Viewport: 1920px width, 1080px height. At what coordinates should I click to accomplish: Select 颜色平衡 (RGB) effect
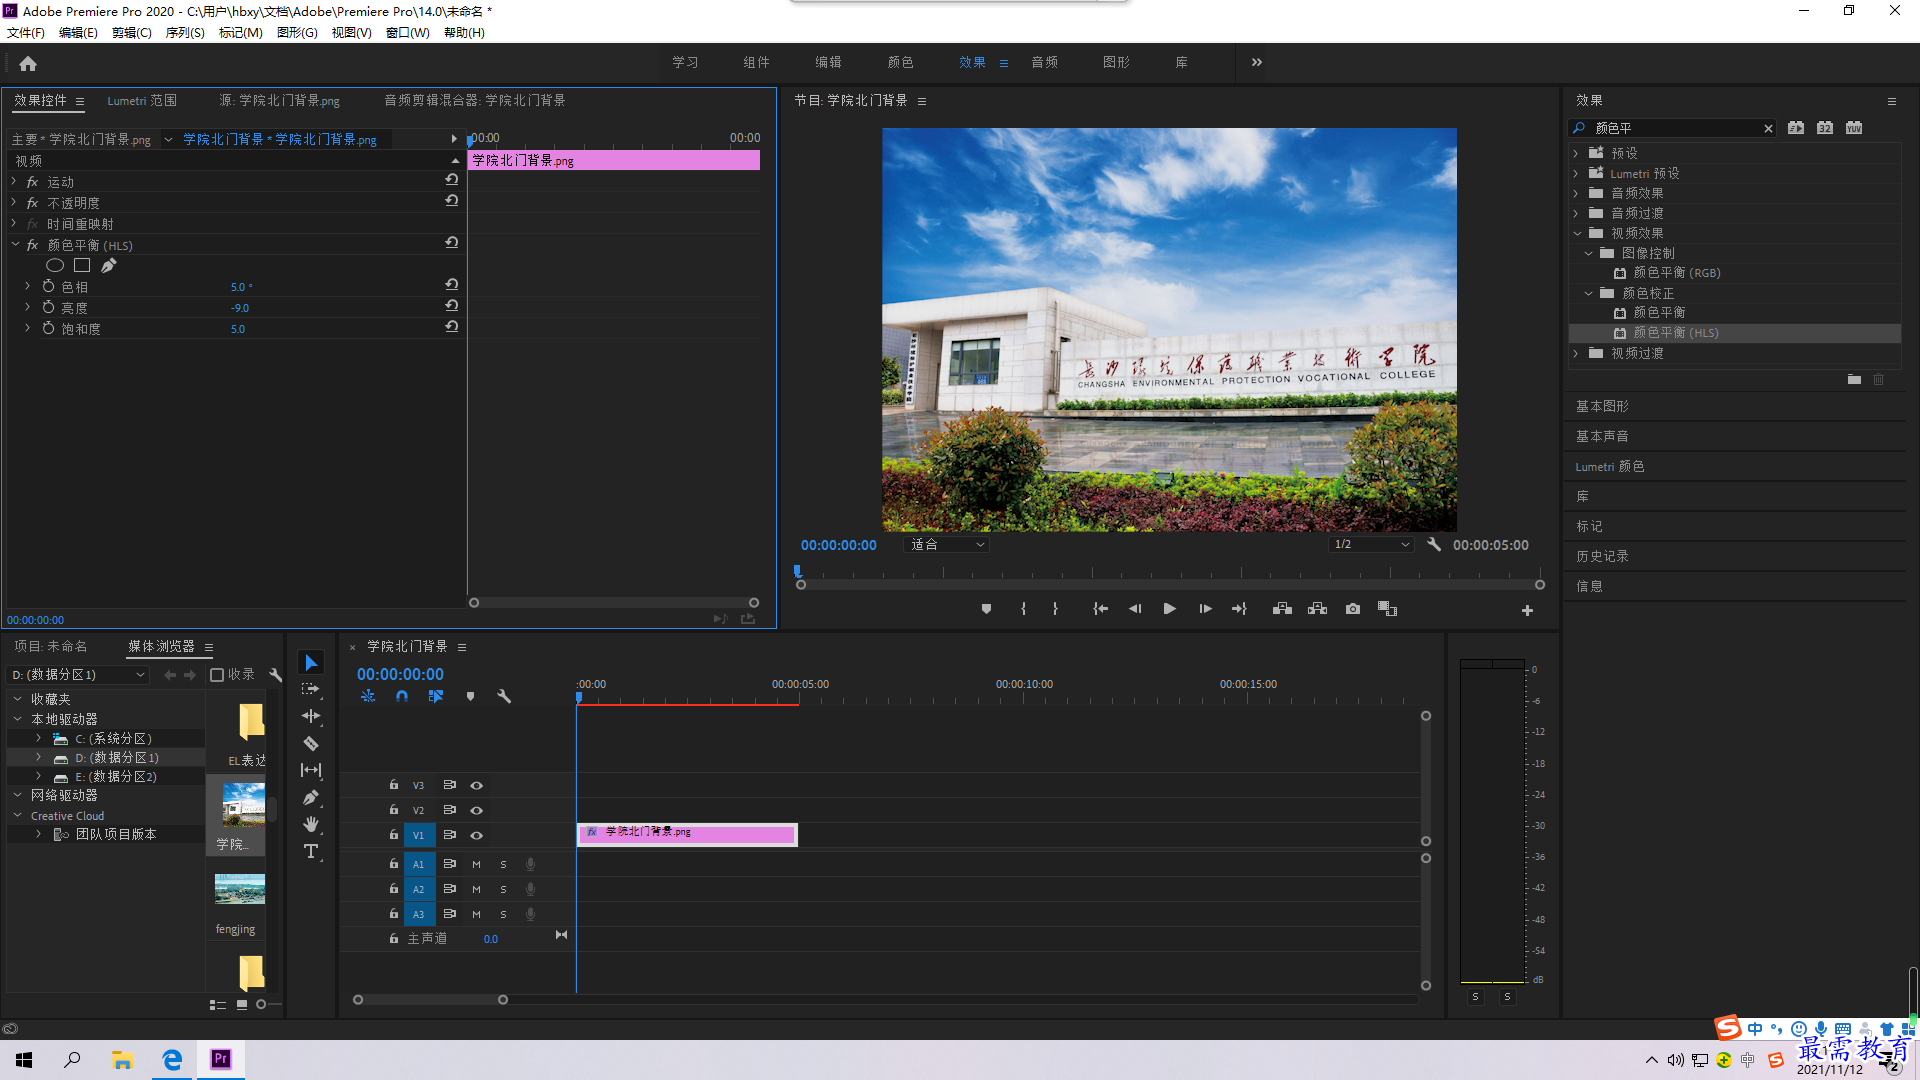click(1677, 272)
